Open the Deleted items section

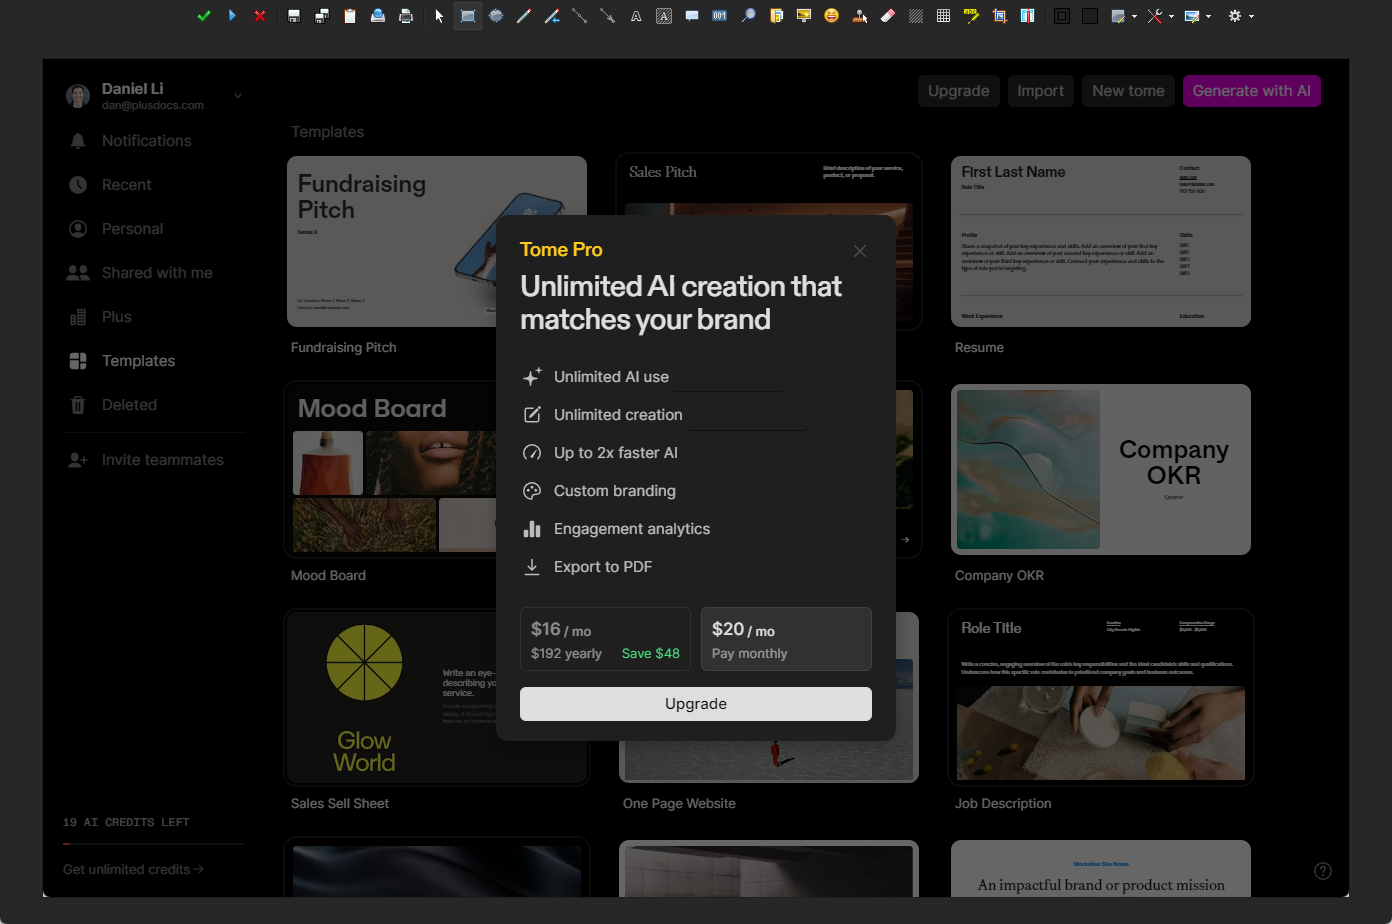(129, 405)
